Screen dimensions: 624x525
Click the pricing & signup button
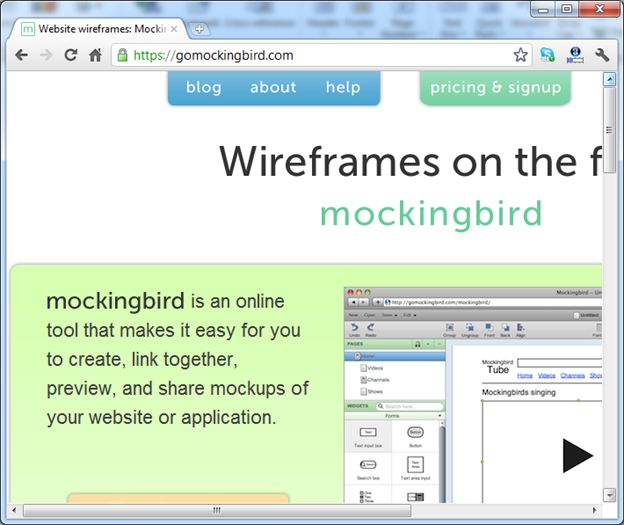click(x=495, y=88)
